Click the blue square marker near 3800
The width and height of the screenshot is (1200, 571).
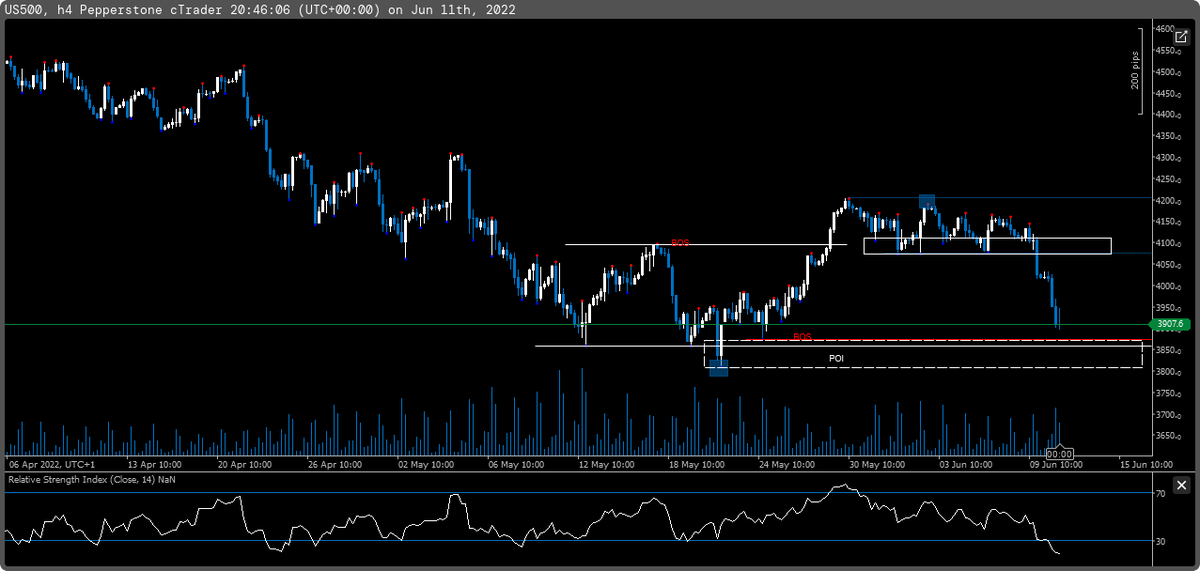pos(719,368)
